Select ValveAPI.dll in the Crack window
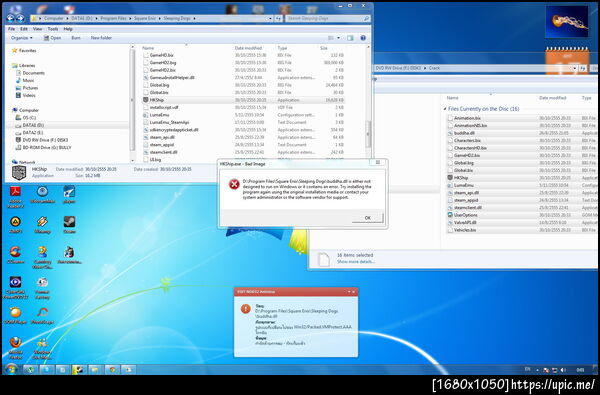This screenshot has width=600, height=395. click(522, 222)
